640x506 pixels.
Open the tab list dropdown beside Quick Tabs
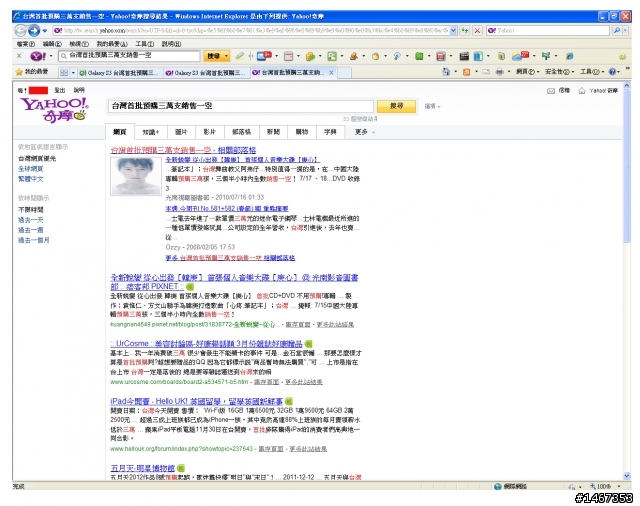73,73
